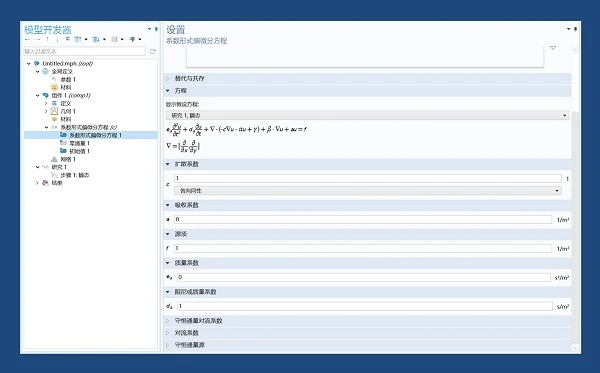This screenshot has height=373, width=600.
Task: Click the 定义 definitions icon
Action: (54, 103)
